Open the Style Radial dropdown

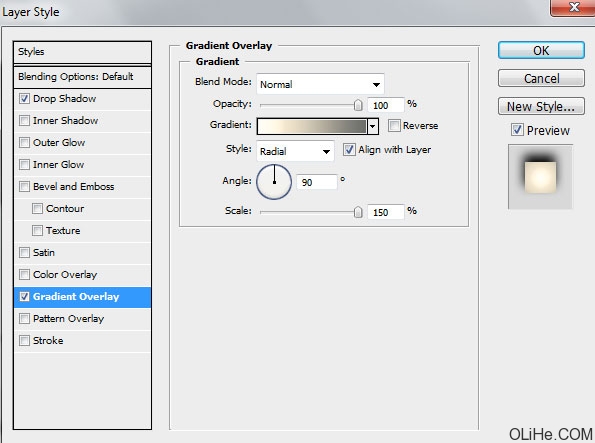(295, 151)
